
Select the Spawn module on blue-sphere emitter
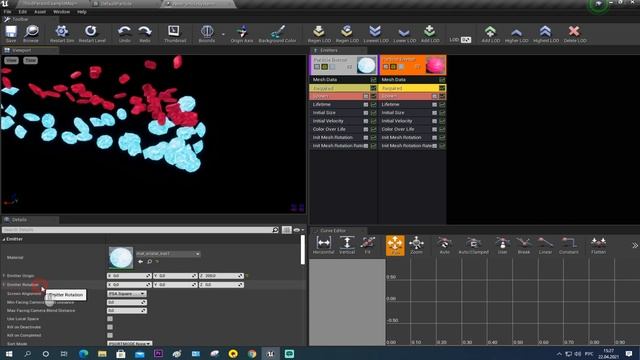[x=343, y=96]
